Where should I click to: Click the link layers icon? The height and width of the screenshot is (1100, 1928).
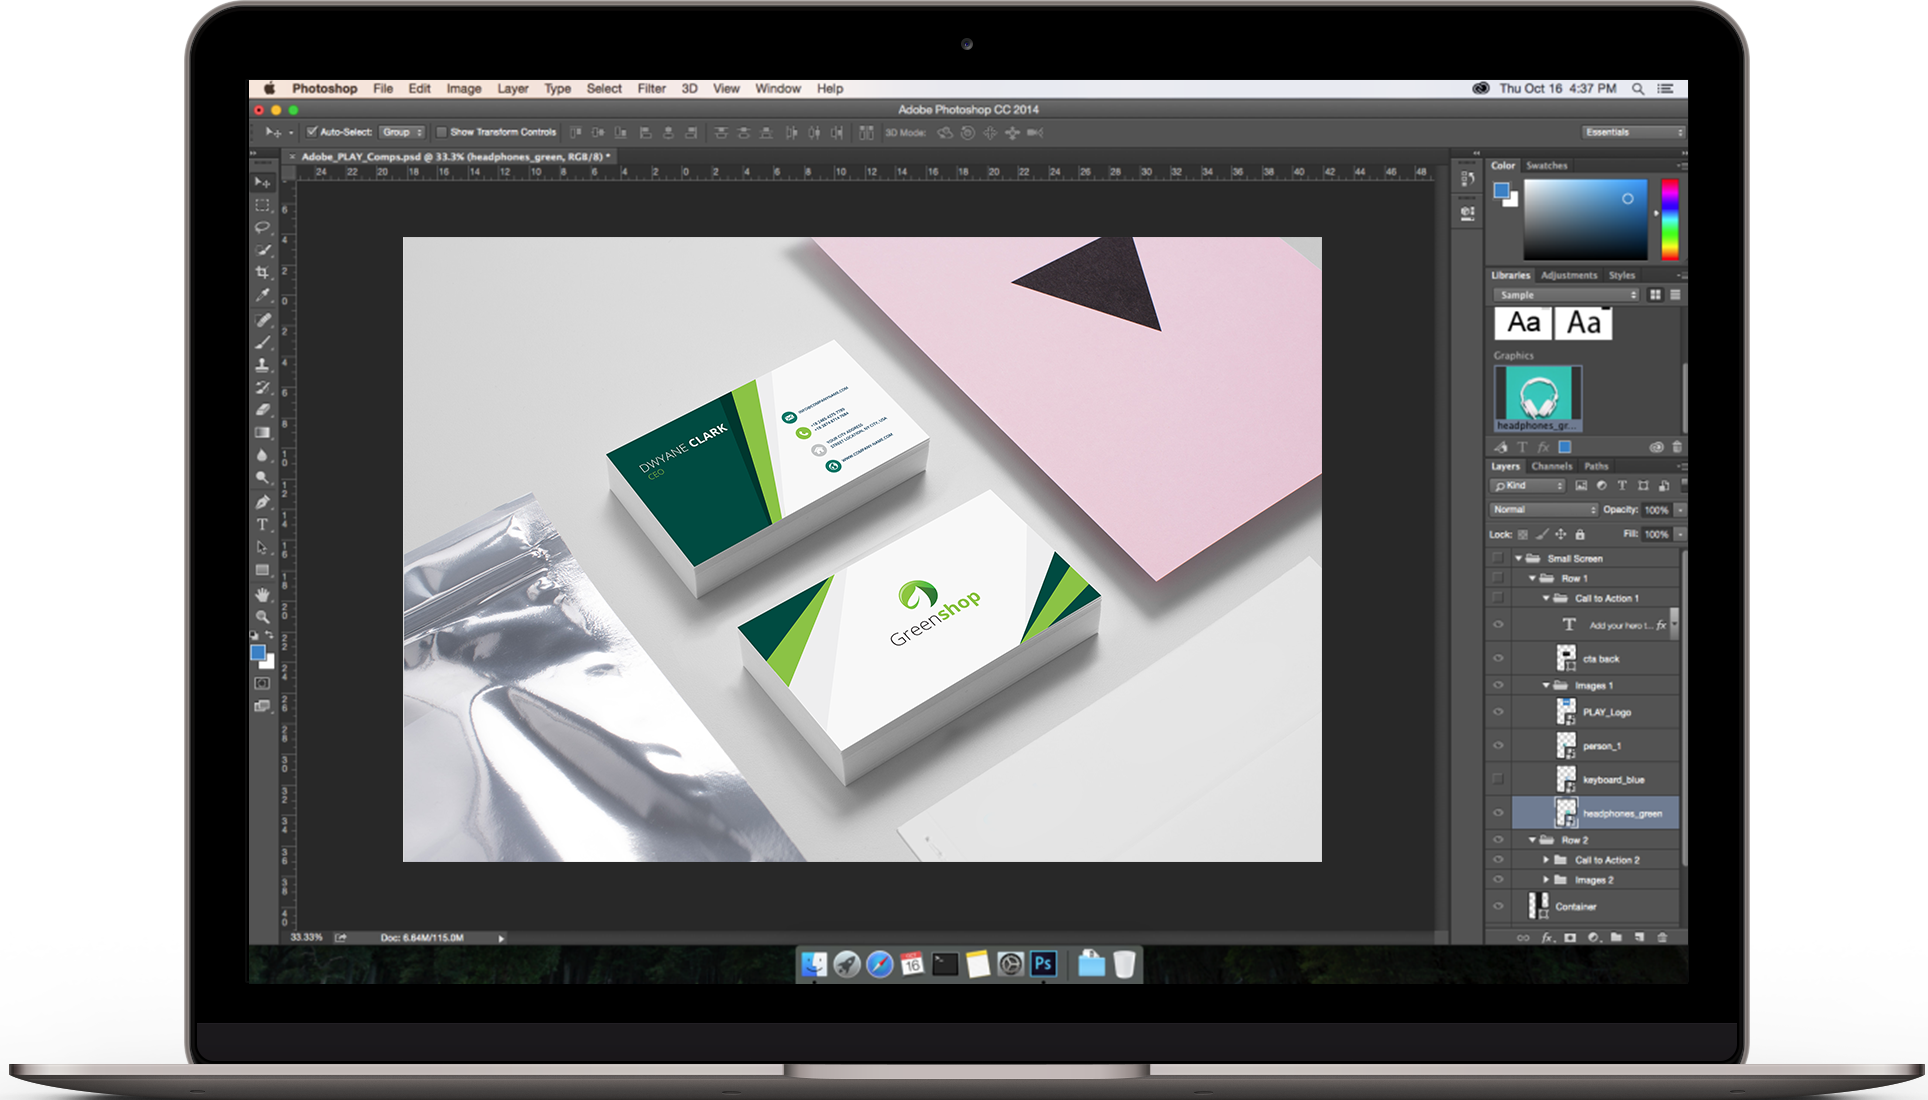(1523, 938)
